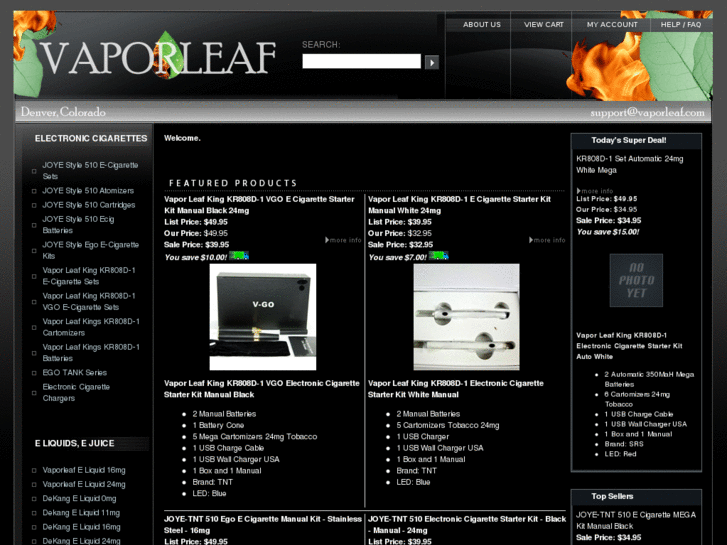Click the No Photo Yet placeholder image
727x545 pixels.
pos(636,280)
